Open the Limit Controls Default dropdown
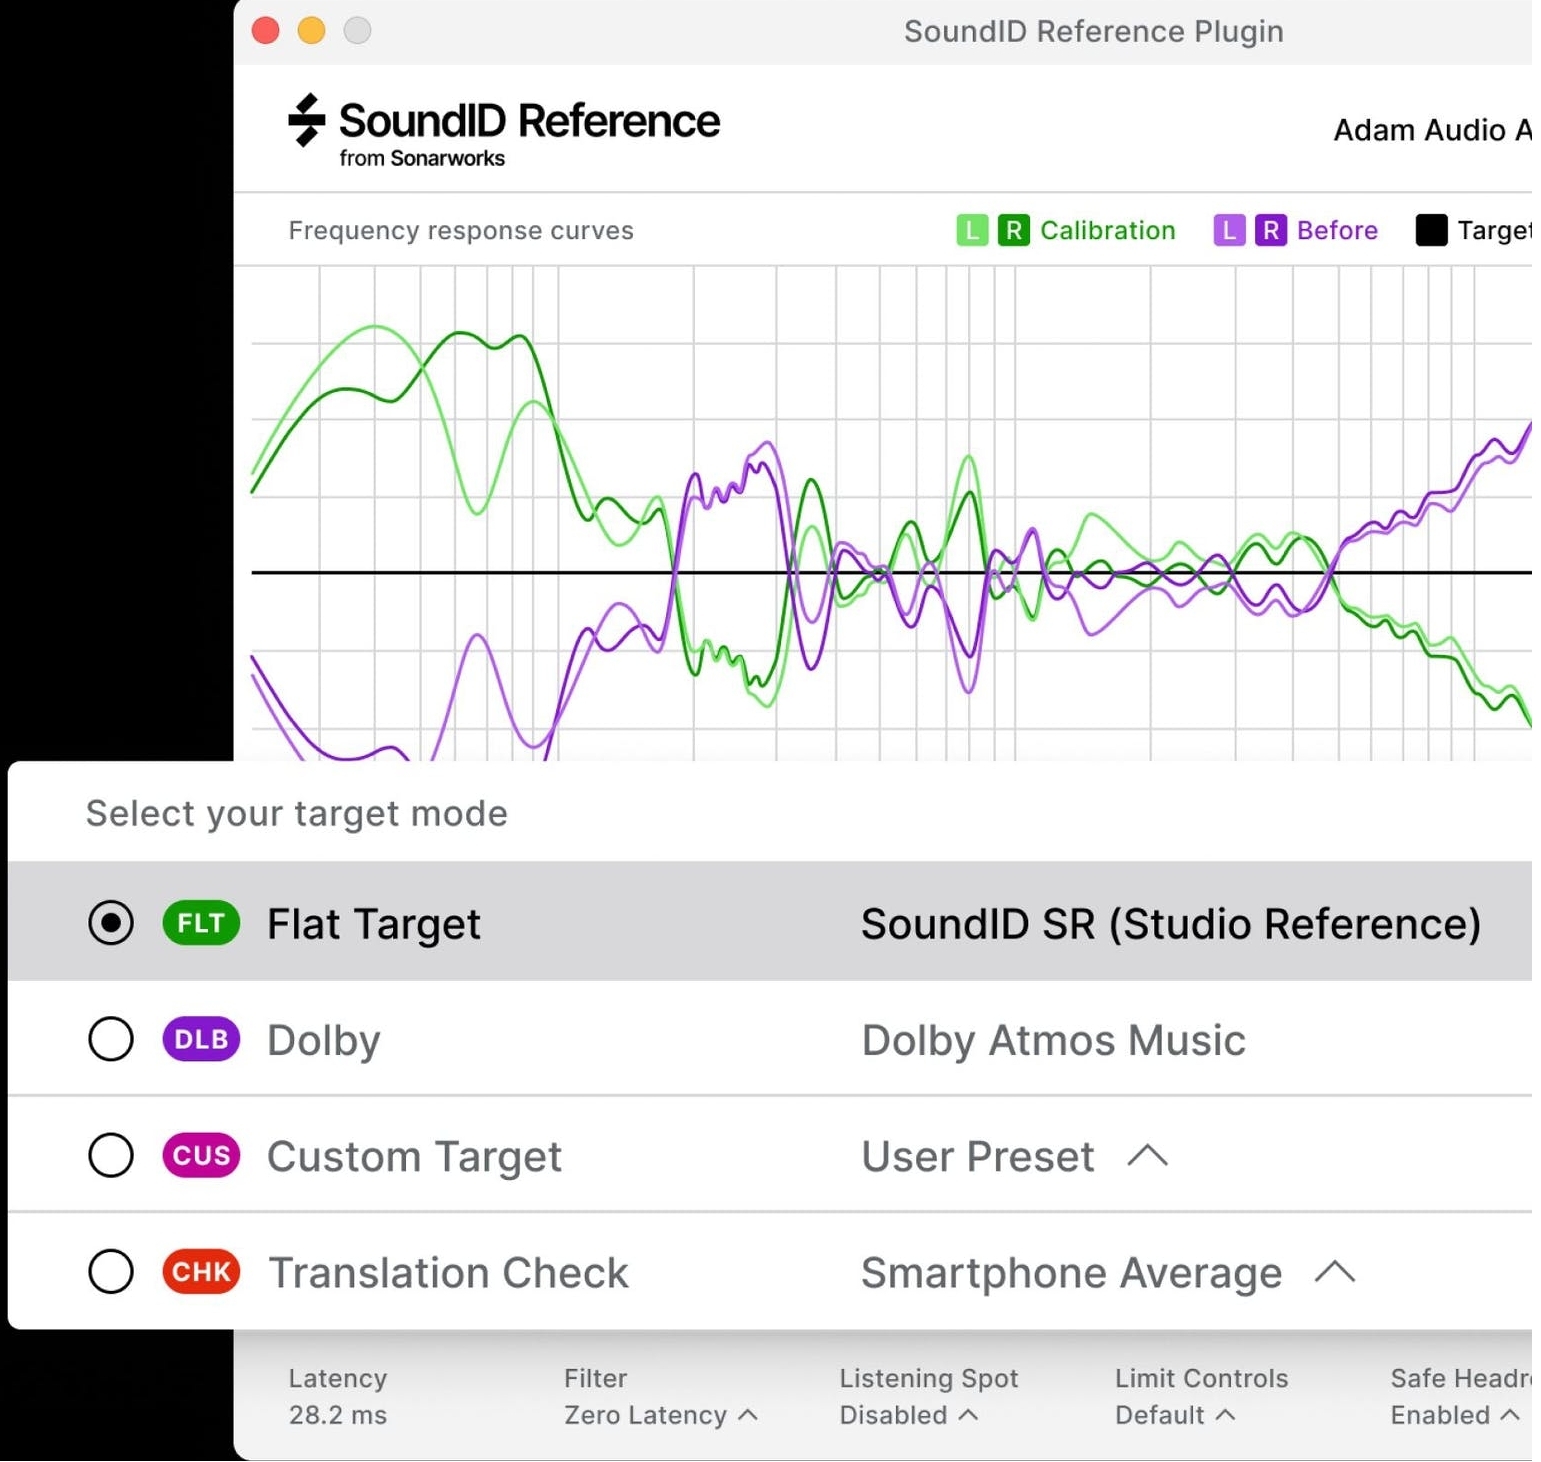 (1175, 1415)
